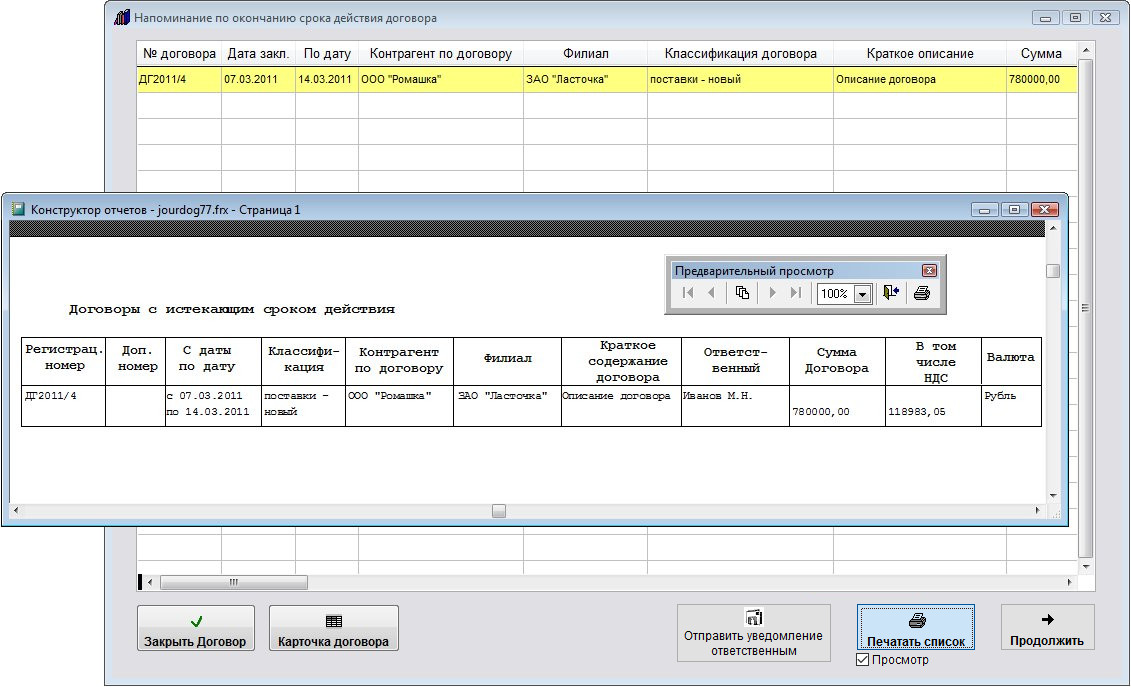
Task: Click the Close Preview door icon
Action: click(x=891, y=293)
